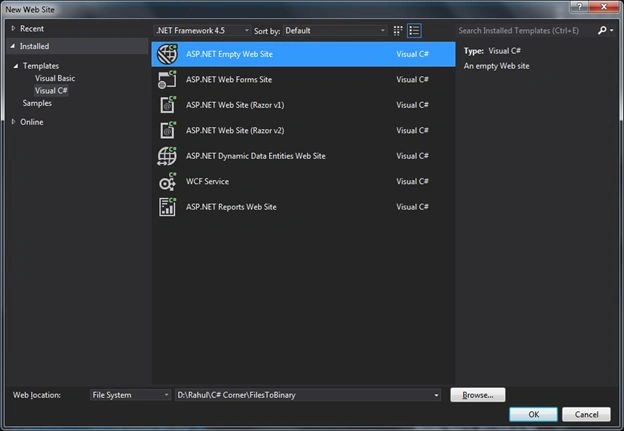Click 'An empty Web site' description text
The image size is (624, 431).
(x=496, y=66)
